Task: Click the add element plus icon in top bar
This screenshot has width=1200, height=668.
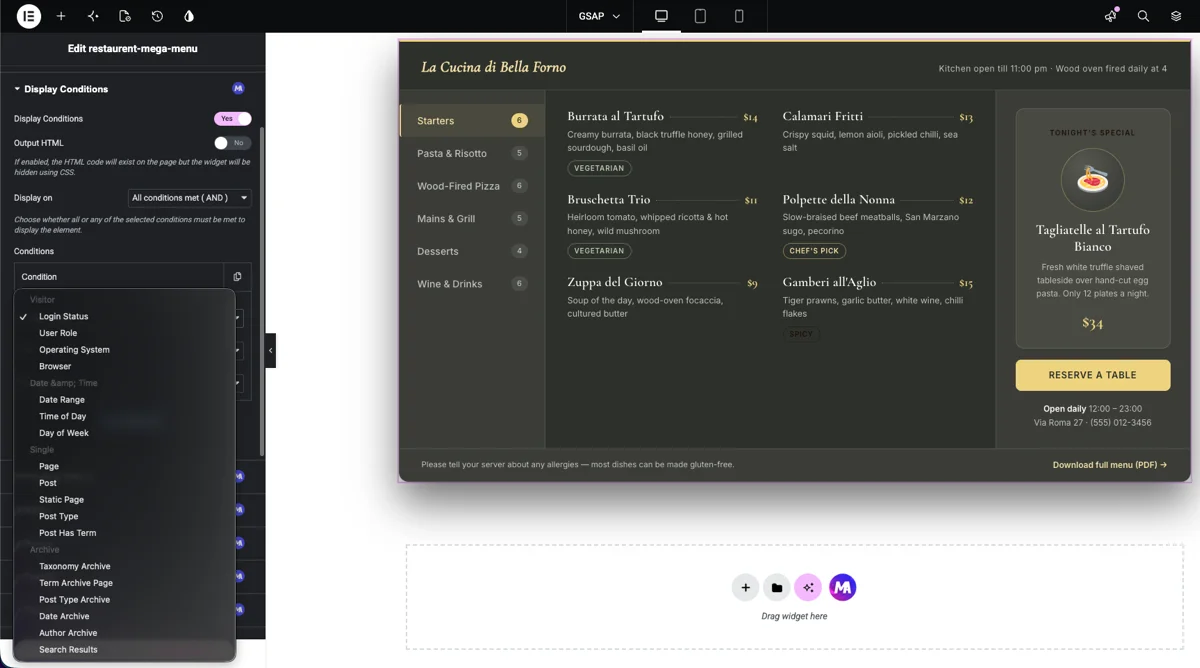Action: 61,16
